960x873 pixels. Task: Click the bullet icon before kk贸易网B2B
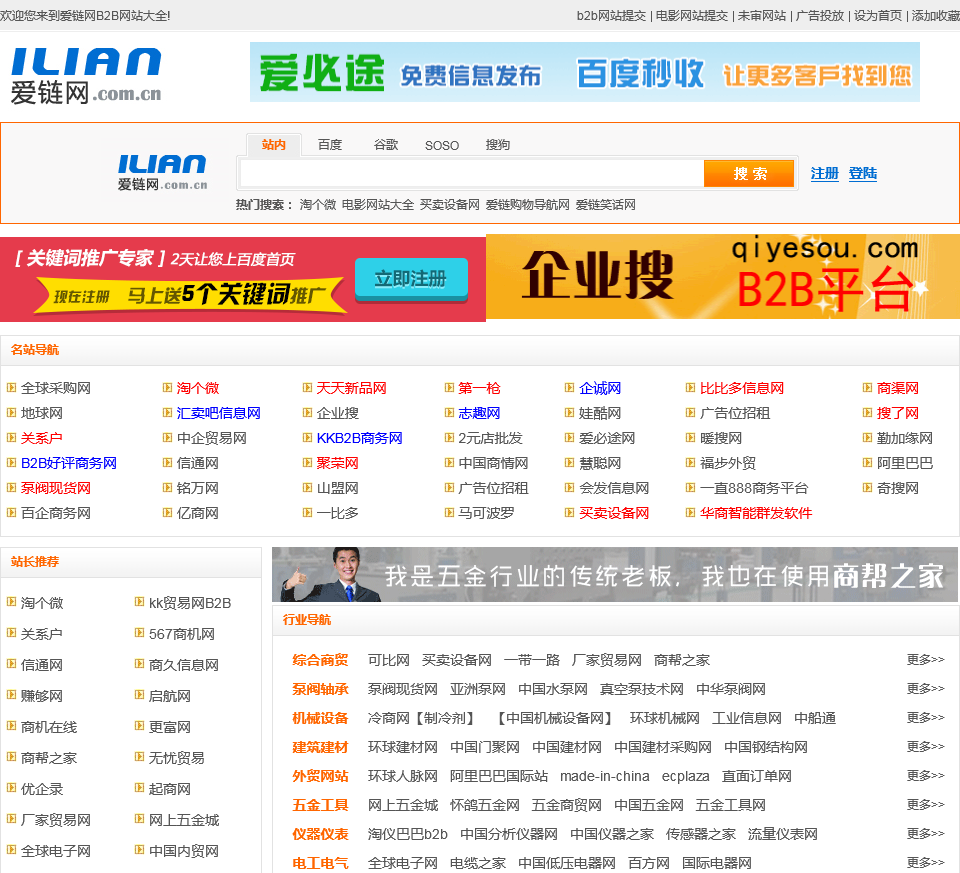point(140,602)
